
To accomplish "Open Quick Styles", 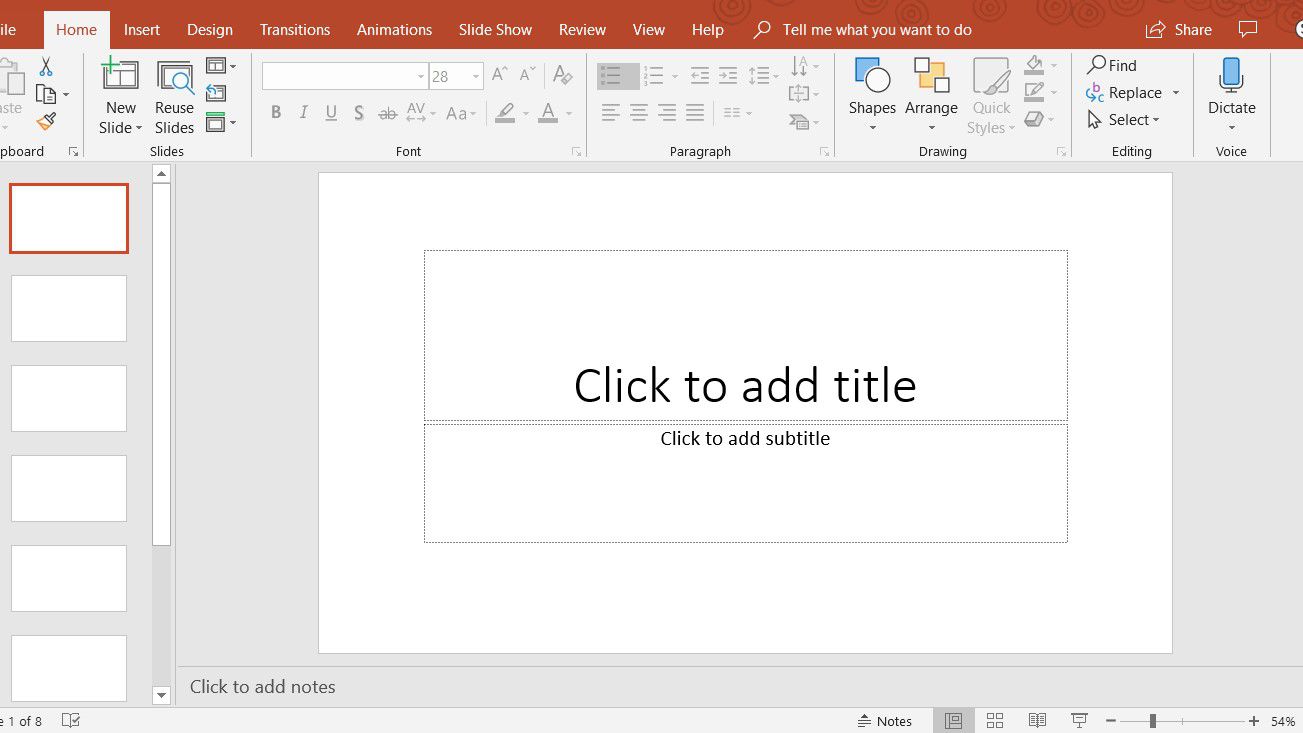I will click(x=992, y=97).
